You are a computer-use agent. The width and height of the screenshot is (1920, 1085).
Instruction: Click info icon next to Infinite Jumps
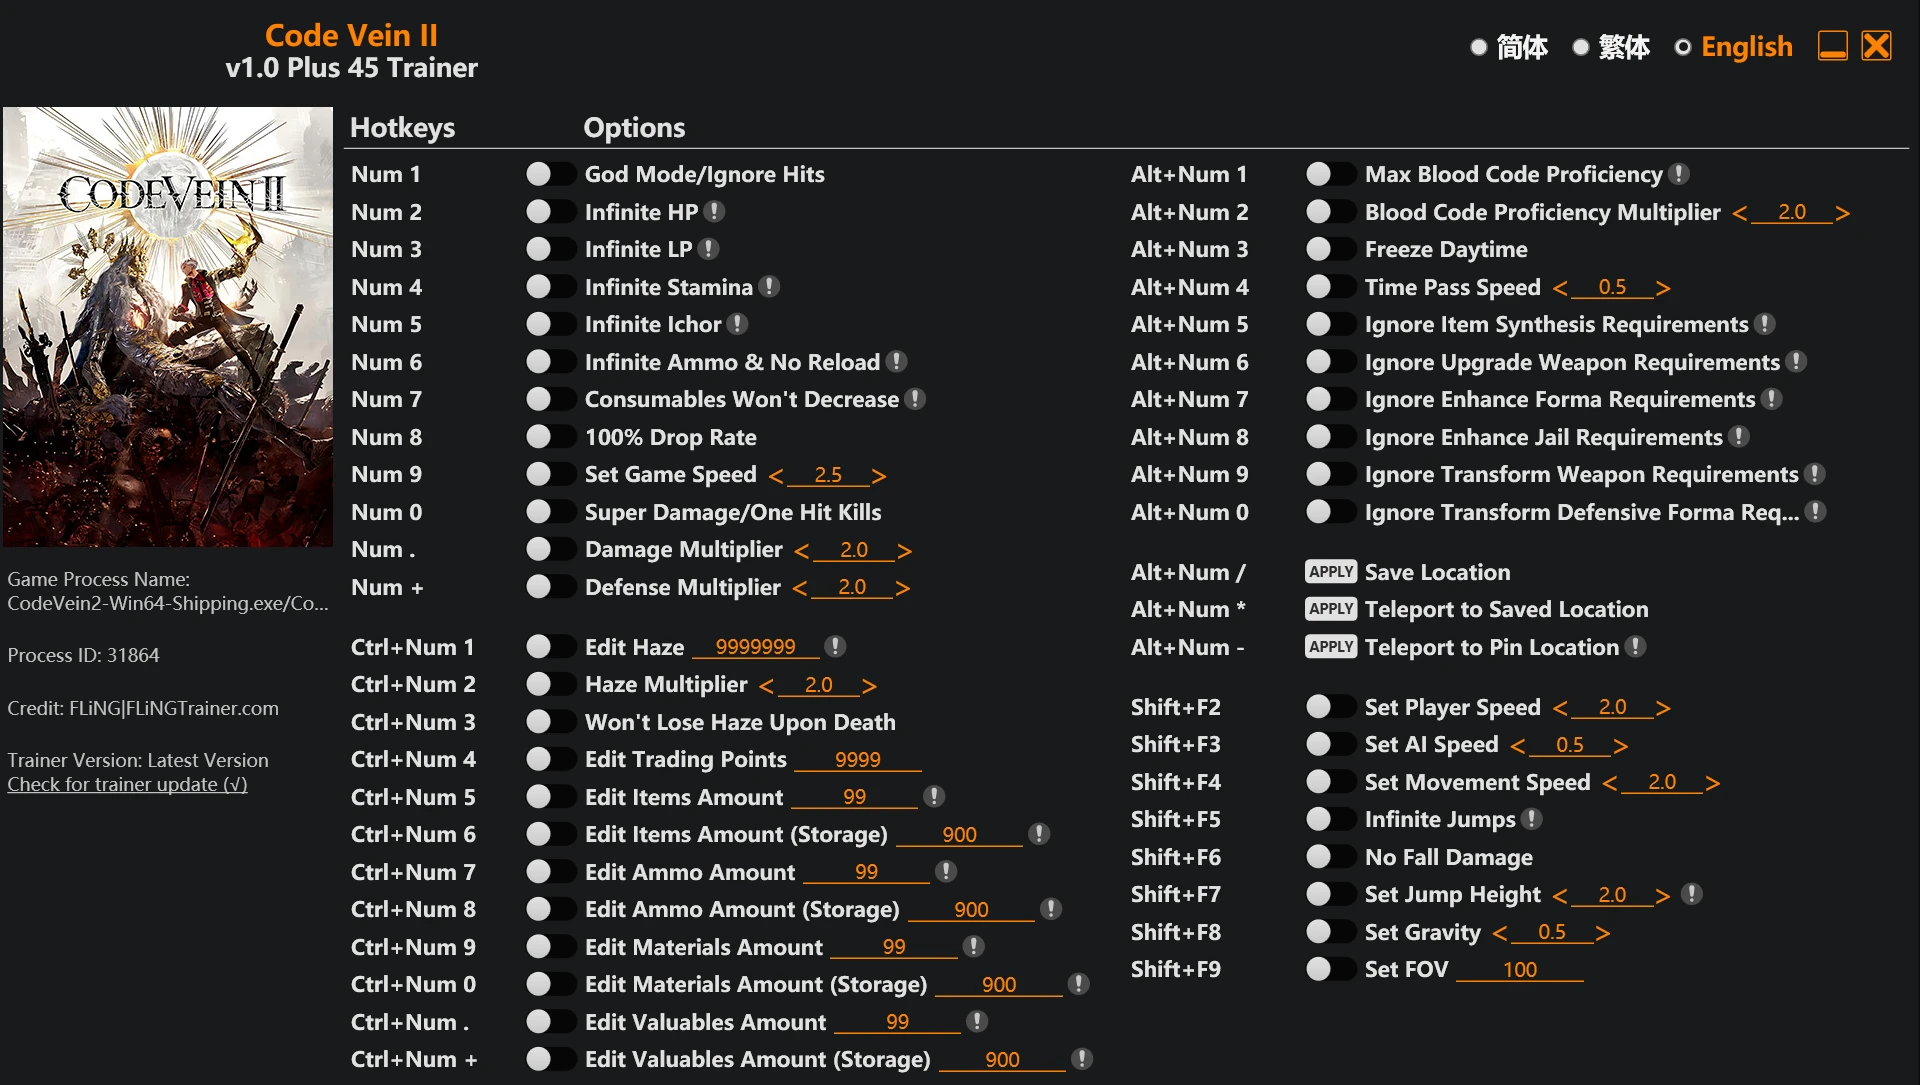1531,819
